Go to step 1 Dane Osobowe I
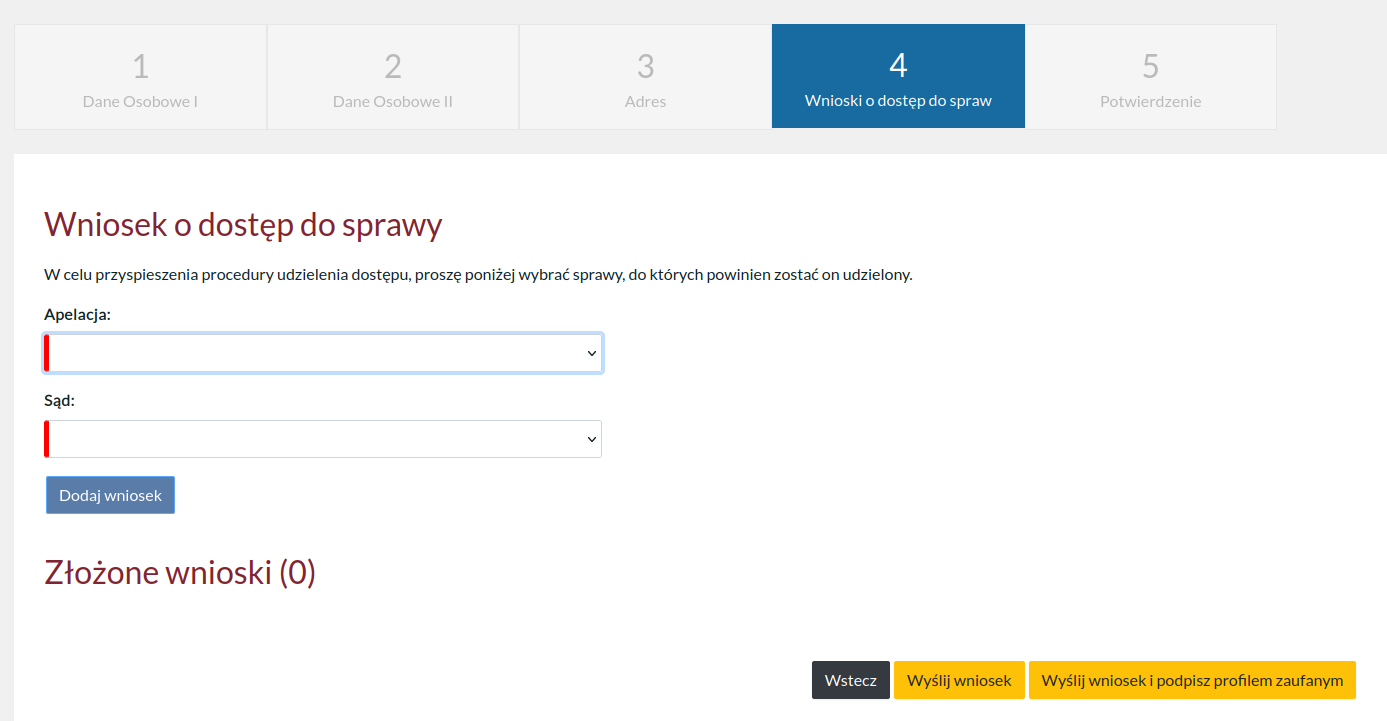1387x721 pixels. coord(140,77)
